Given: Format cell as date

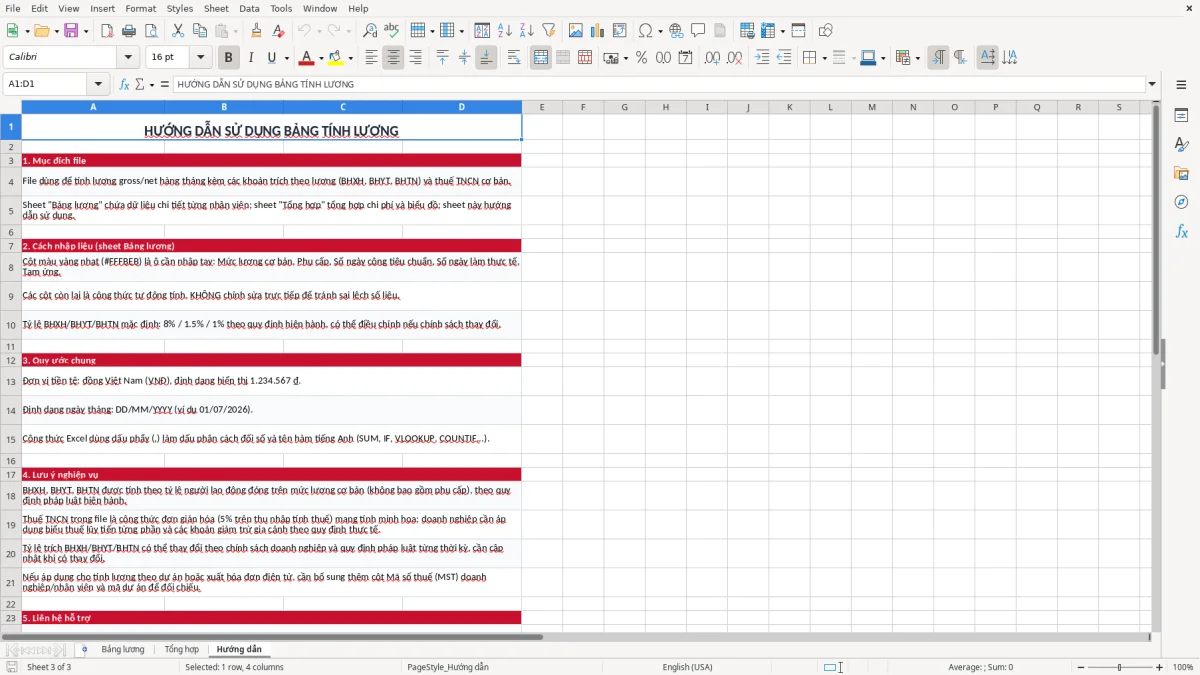Looking at the screenshot, I should 685,58.
